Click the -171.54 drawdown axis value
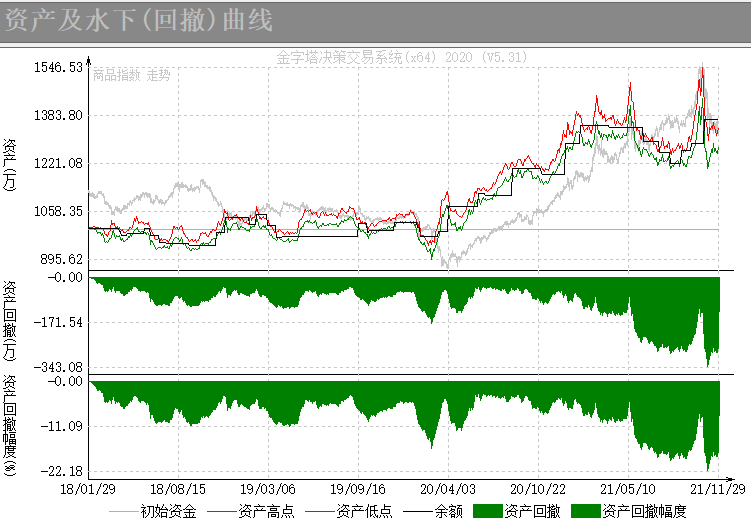The image size is (751, 526). [x=58, y=322]
